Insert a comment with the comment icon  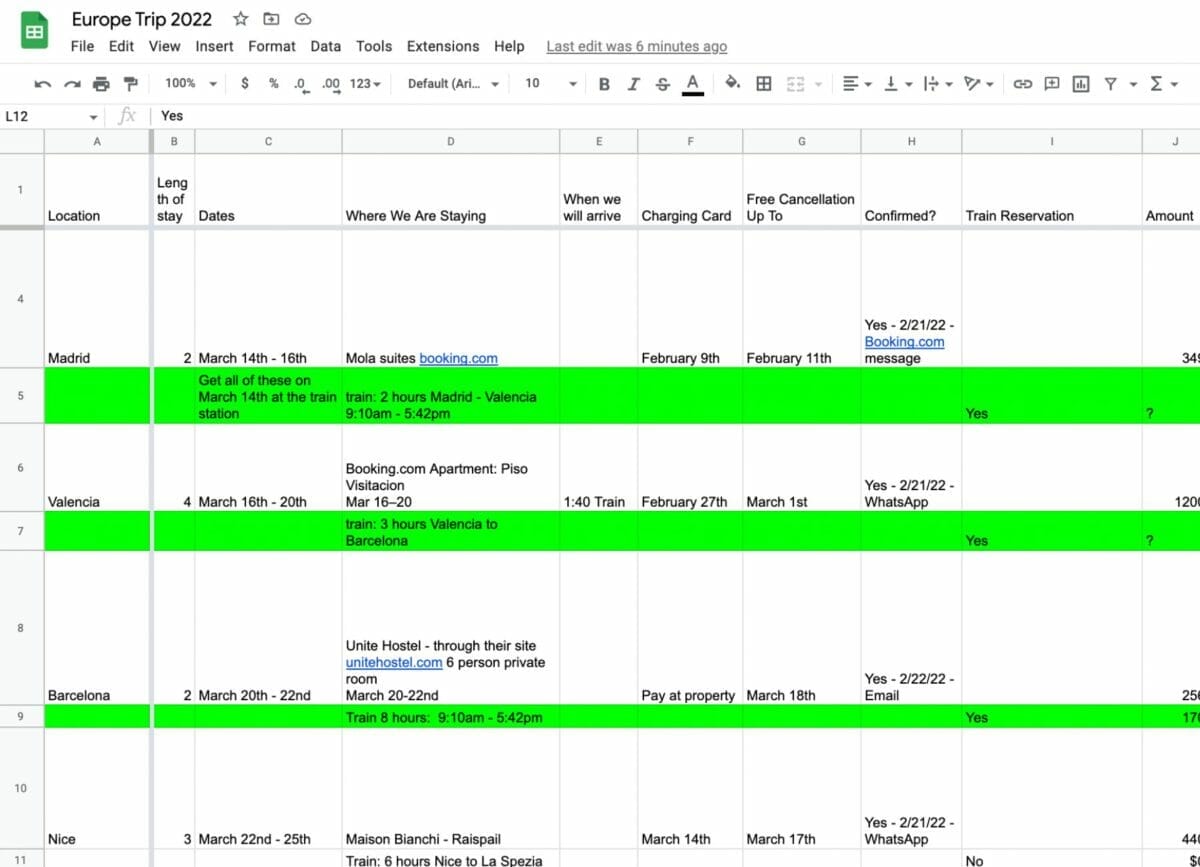(x=1051, y=84)
